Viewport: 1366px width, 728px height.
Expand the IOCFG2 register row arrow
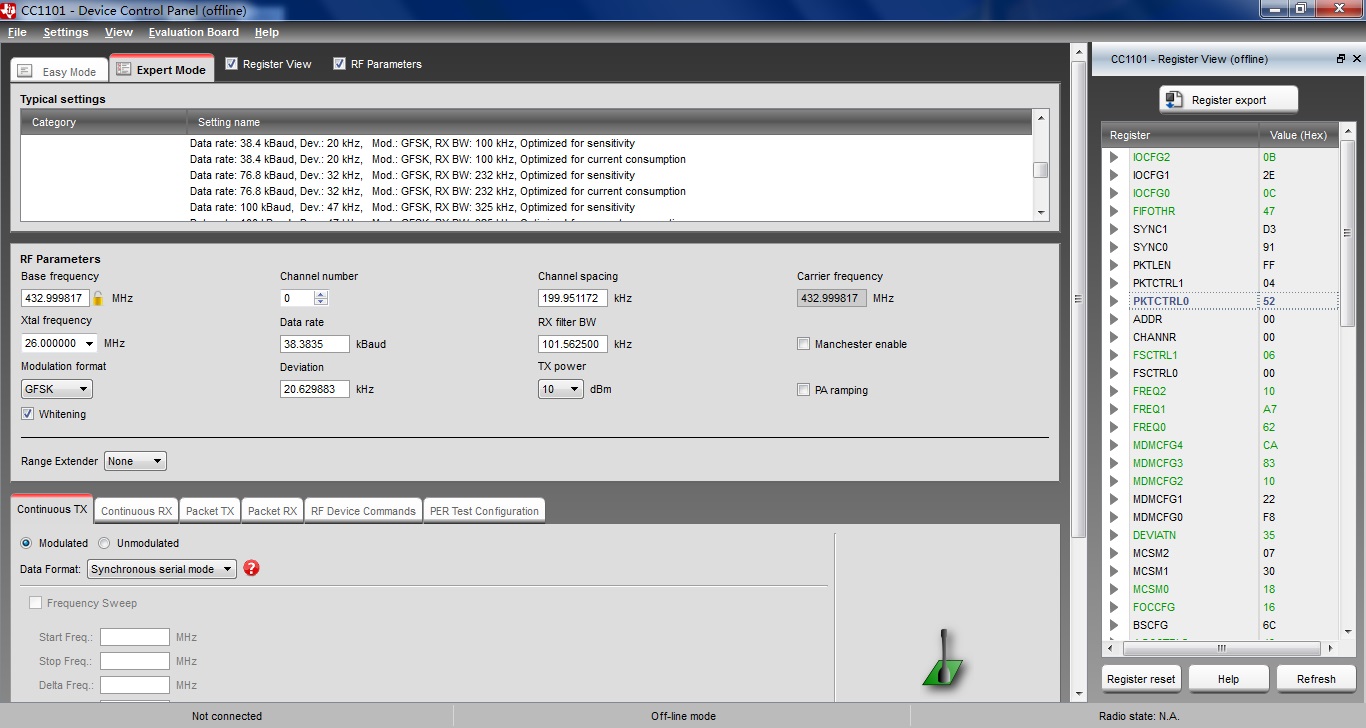(1114, 157)
